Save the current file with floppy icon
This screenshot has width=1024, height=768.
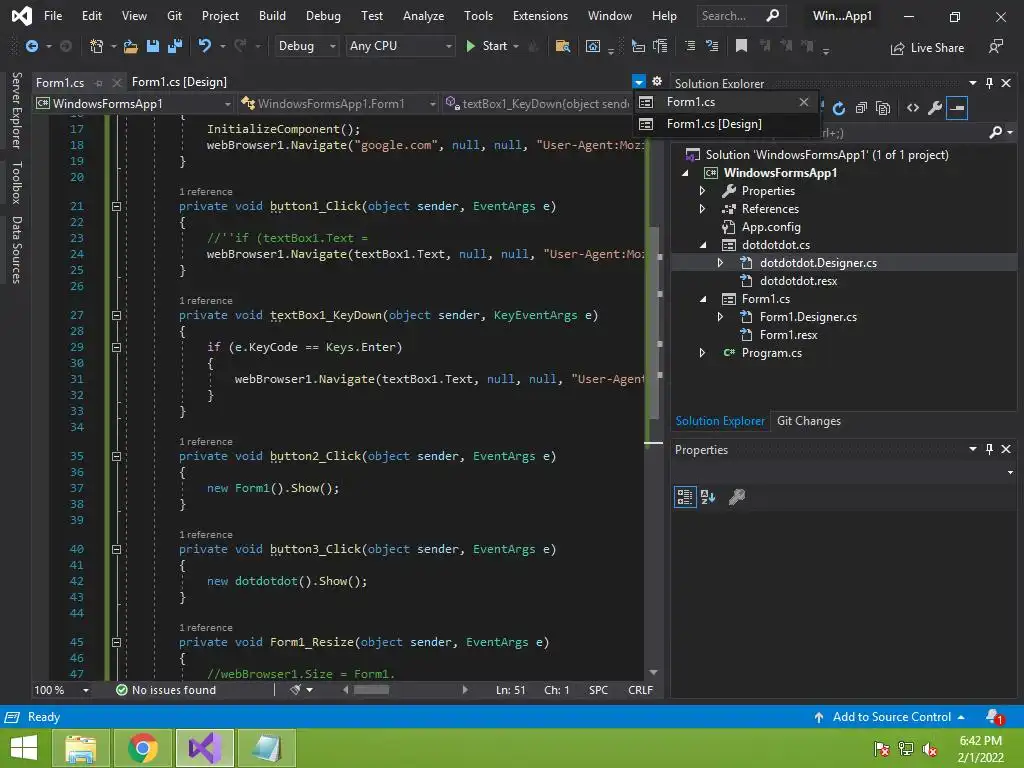tap(153, 46)
